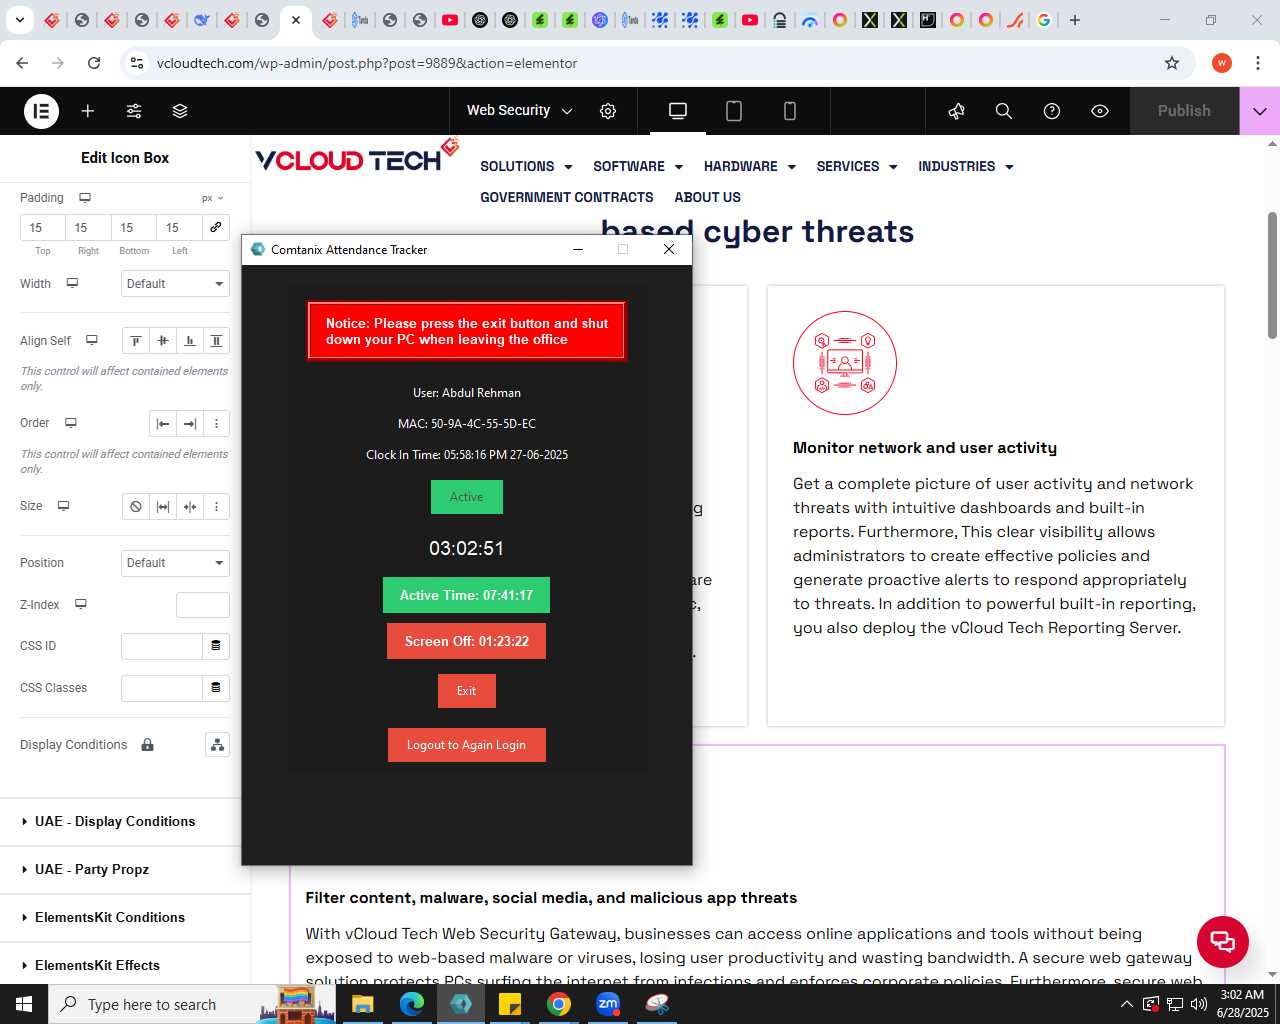Open Publish options arrow
This screenshot has height=1024, width=1280.
(1260, 111)
